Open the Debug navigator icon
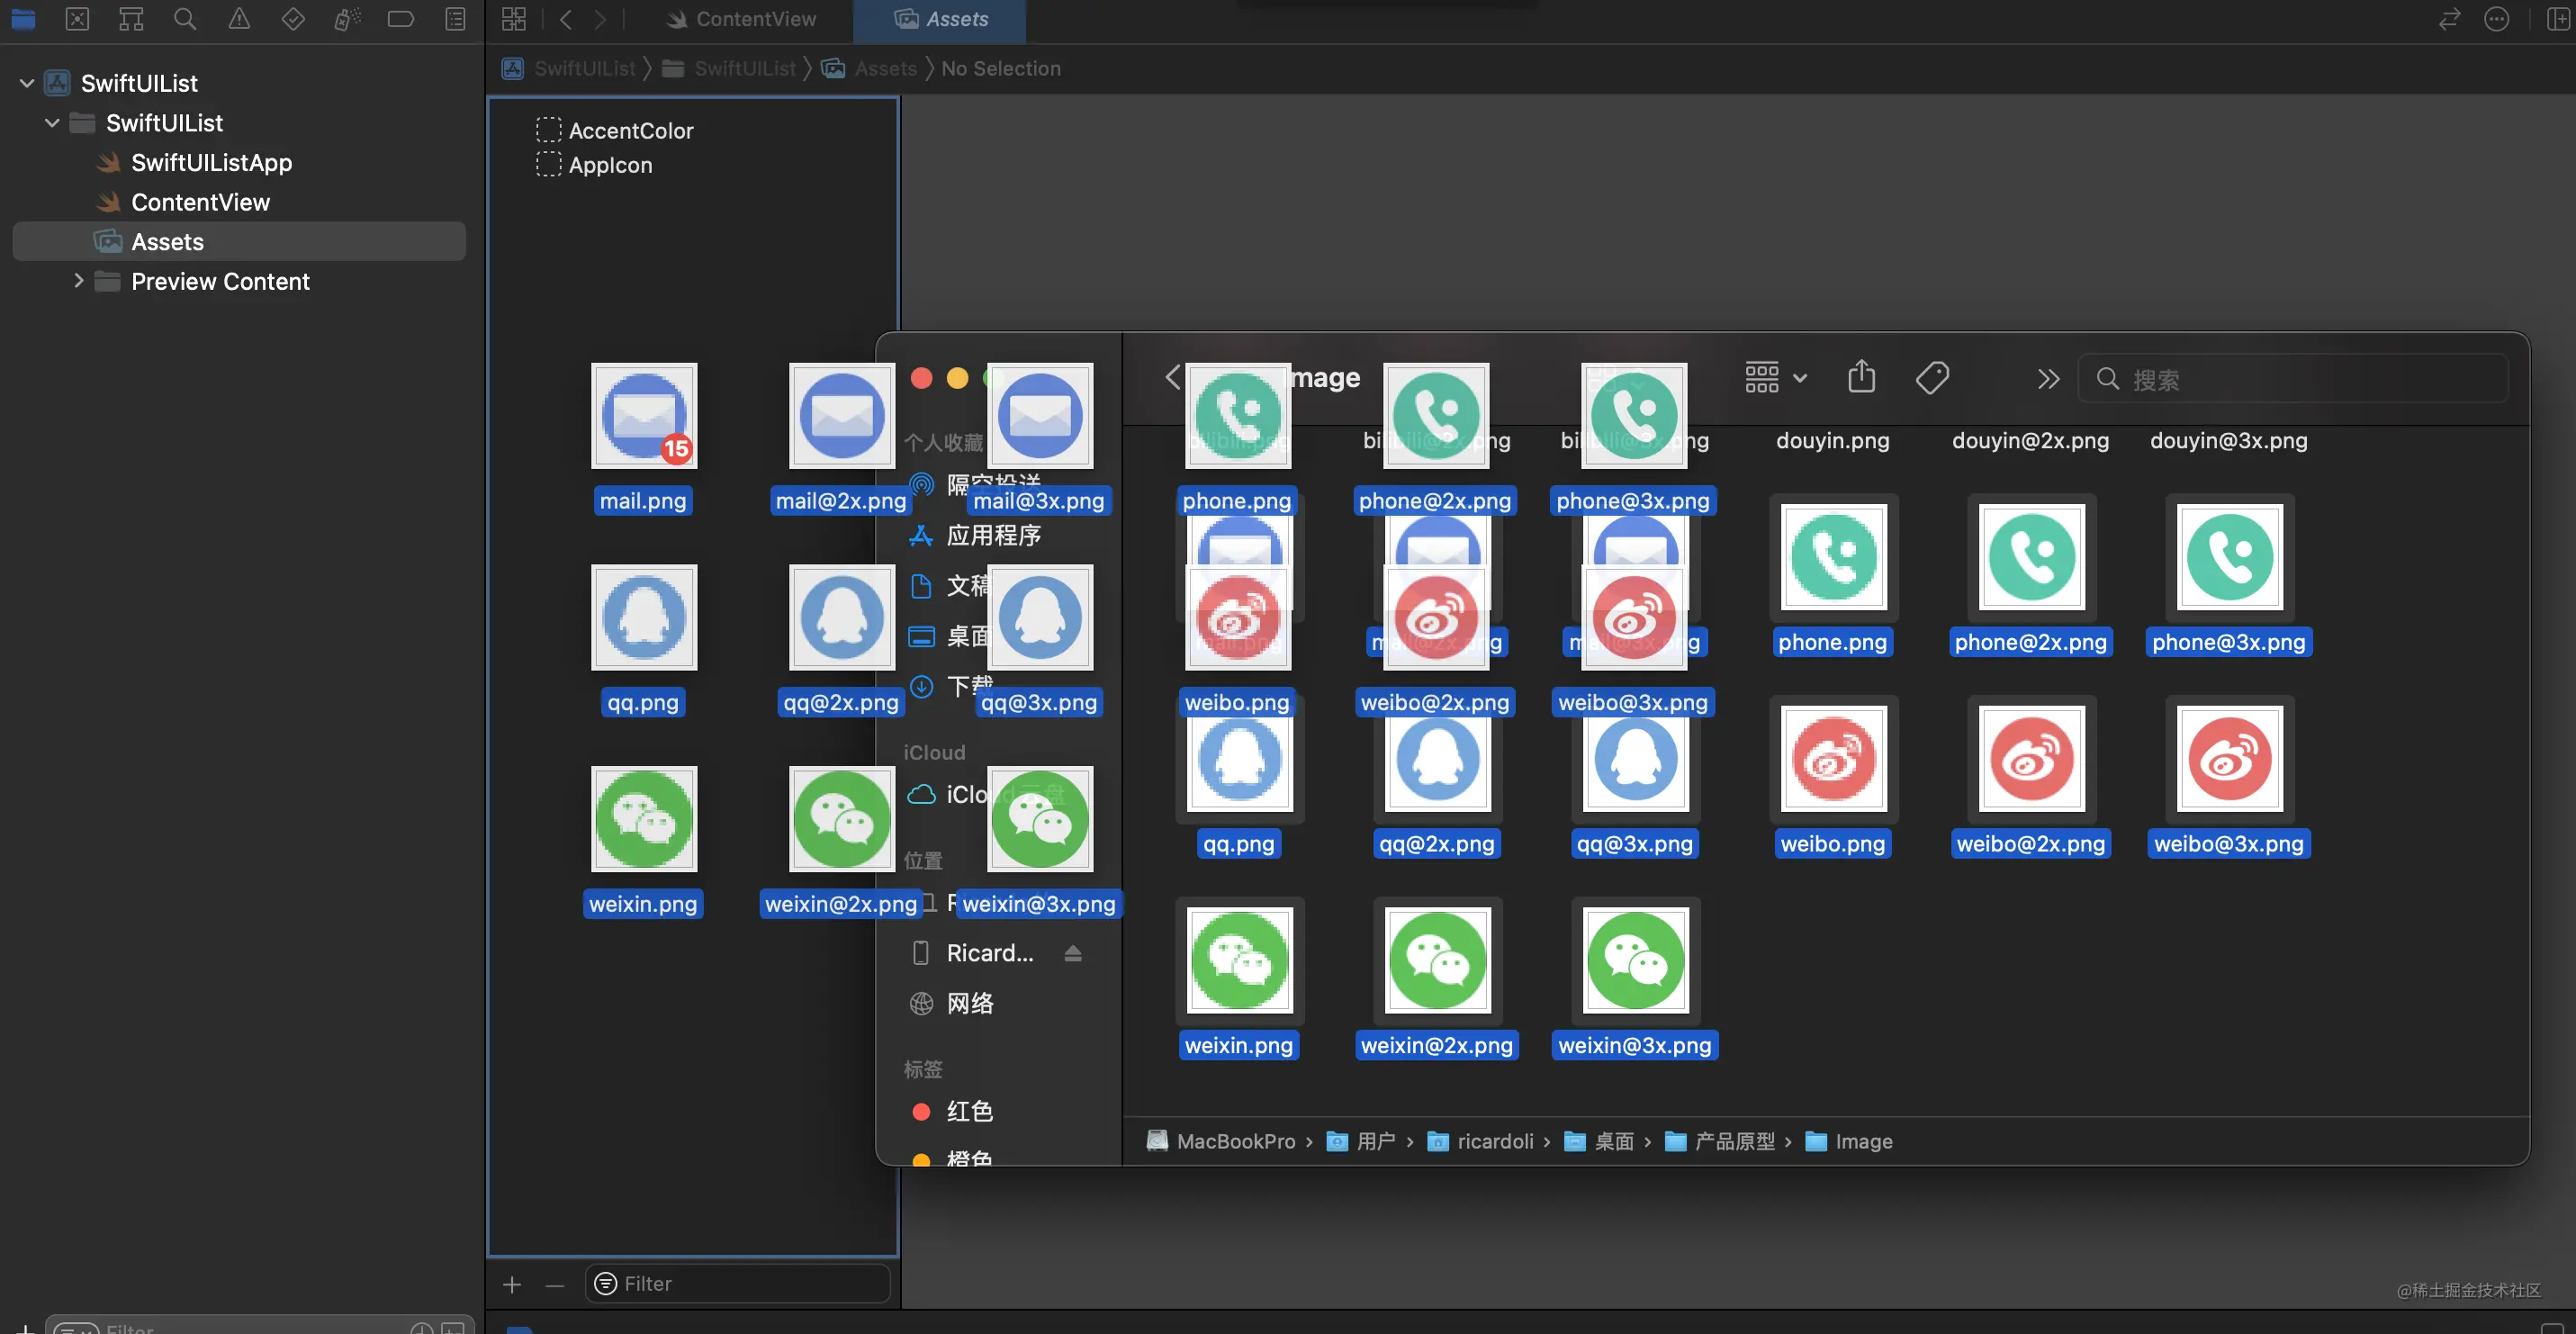Screen dimensions: 2576x1334 [x=347, y=19]
